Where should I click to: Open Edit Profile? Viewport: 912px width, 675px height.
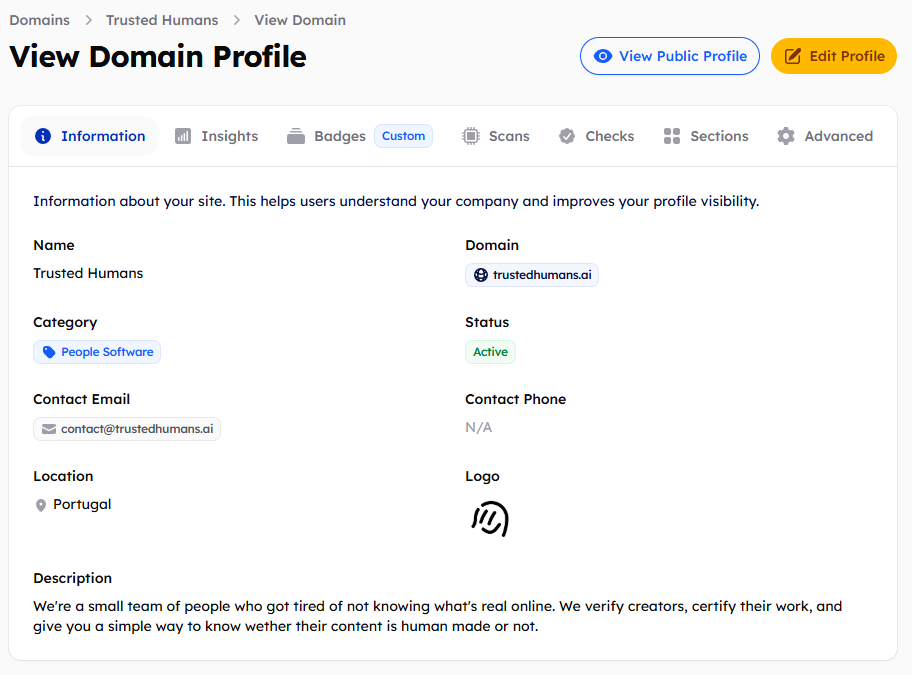point(834,56)
